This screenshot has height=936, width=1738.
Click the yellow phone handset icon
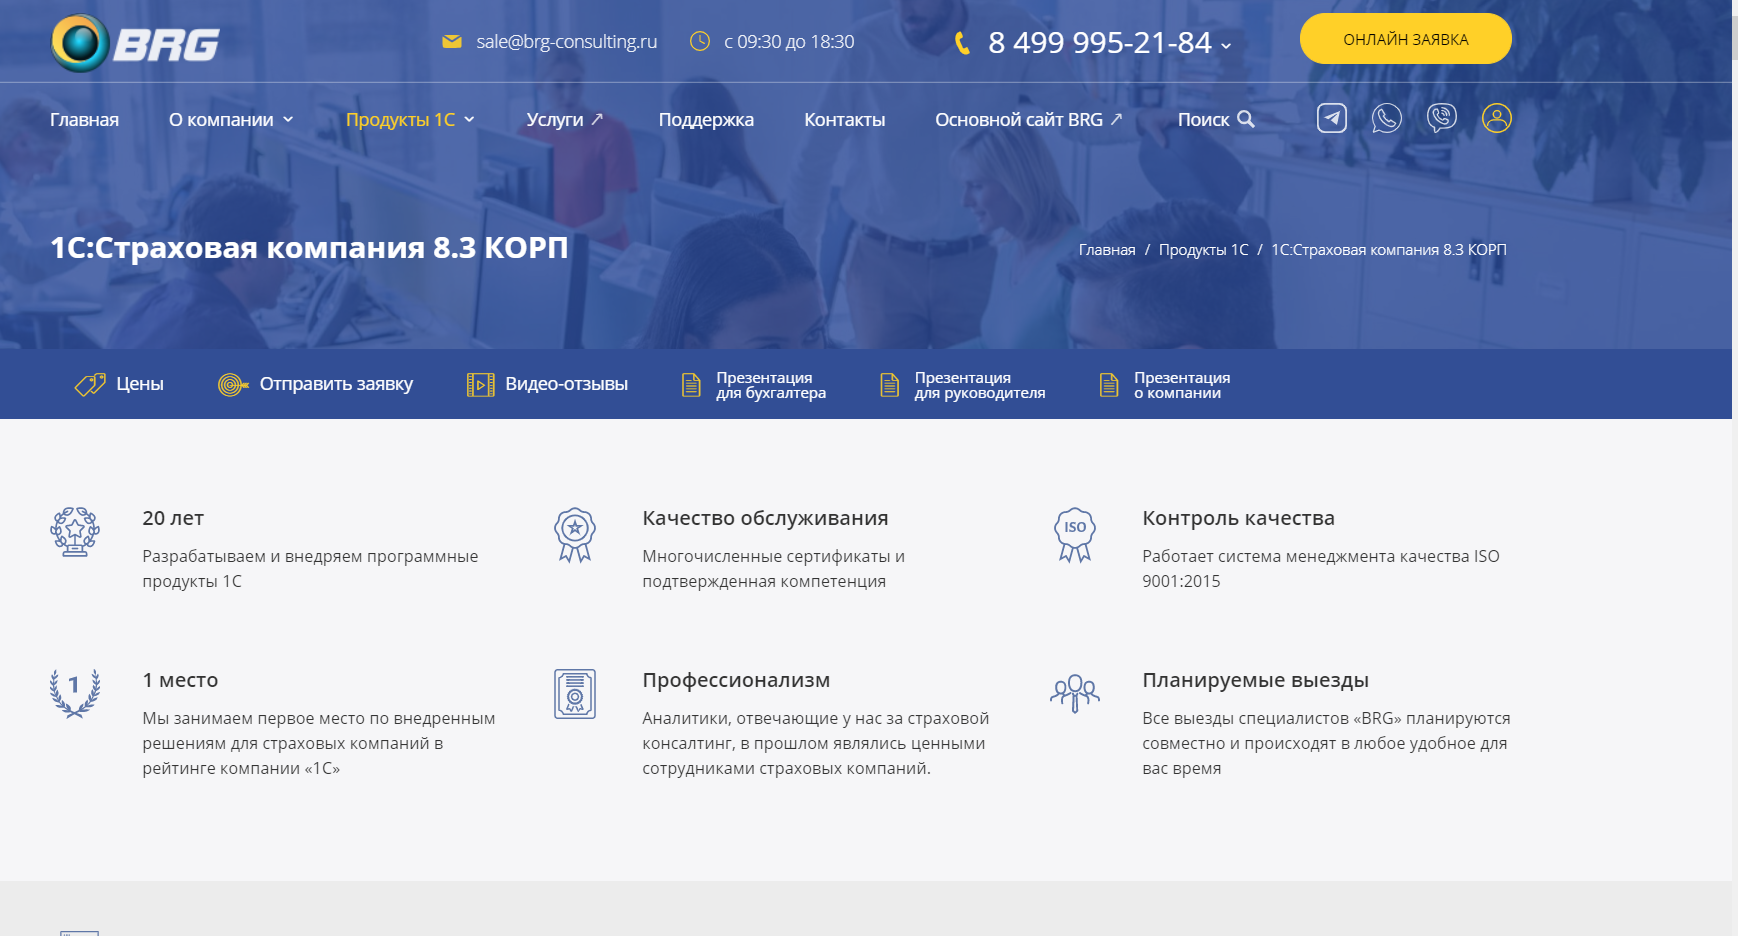click(962, 43)
